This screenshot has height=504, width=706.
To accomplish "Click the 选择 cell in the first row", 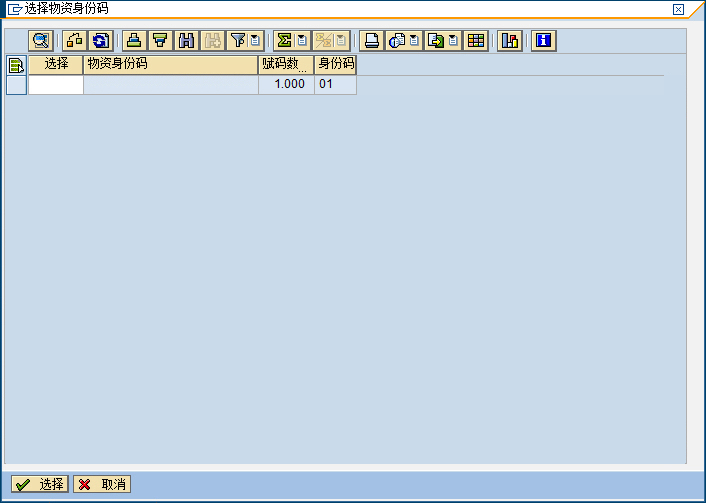I will [56, 85].
